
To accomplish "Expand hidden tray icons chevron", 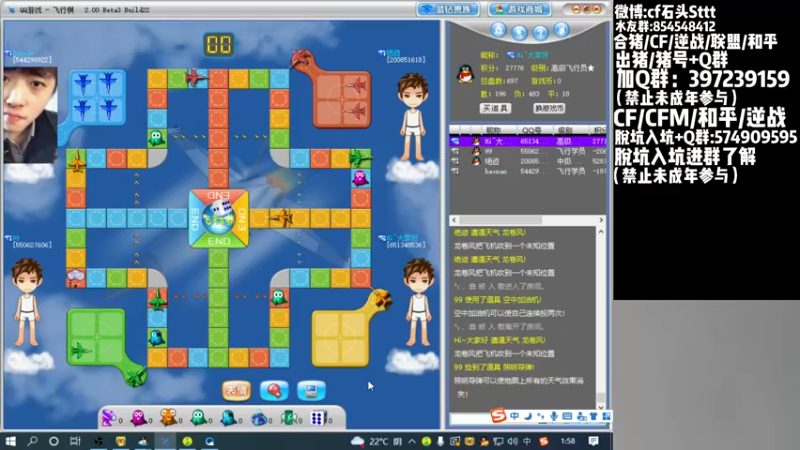I will [412, 441].
